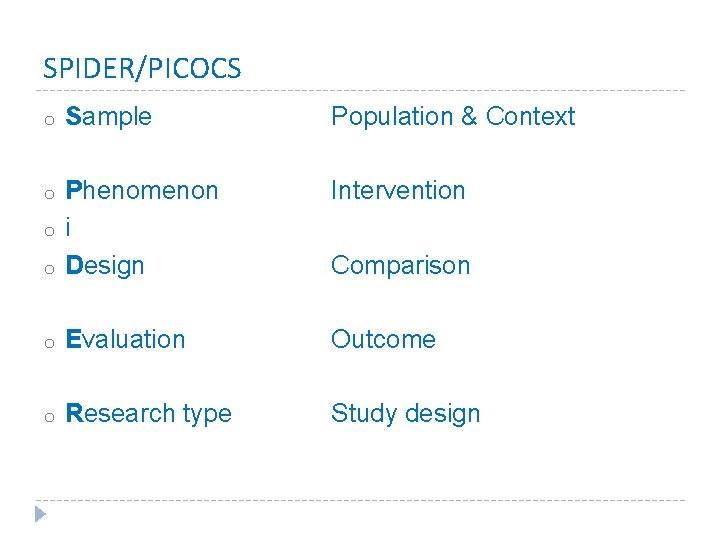Click the bullet circle beside Evaluation
Viewport: 720px width, 540px height.
click(x=50, y=343)
